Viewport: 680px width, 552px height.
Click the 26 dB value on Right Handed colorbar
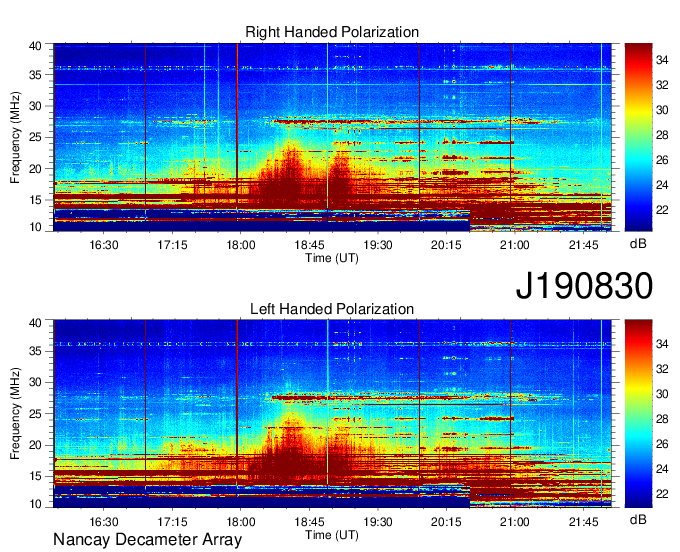pos(662,160)
